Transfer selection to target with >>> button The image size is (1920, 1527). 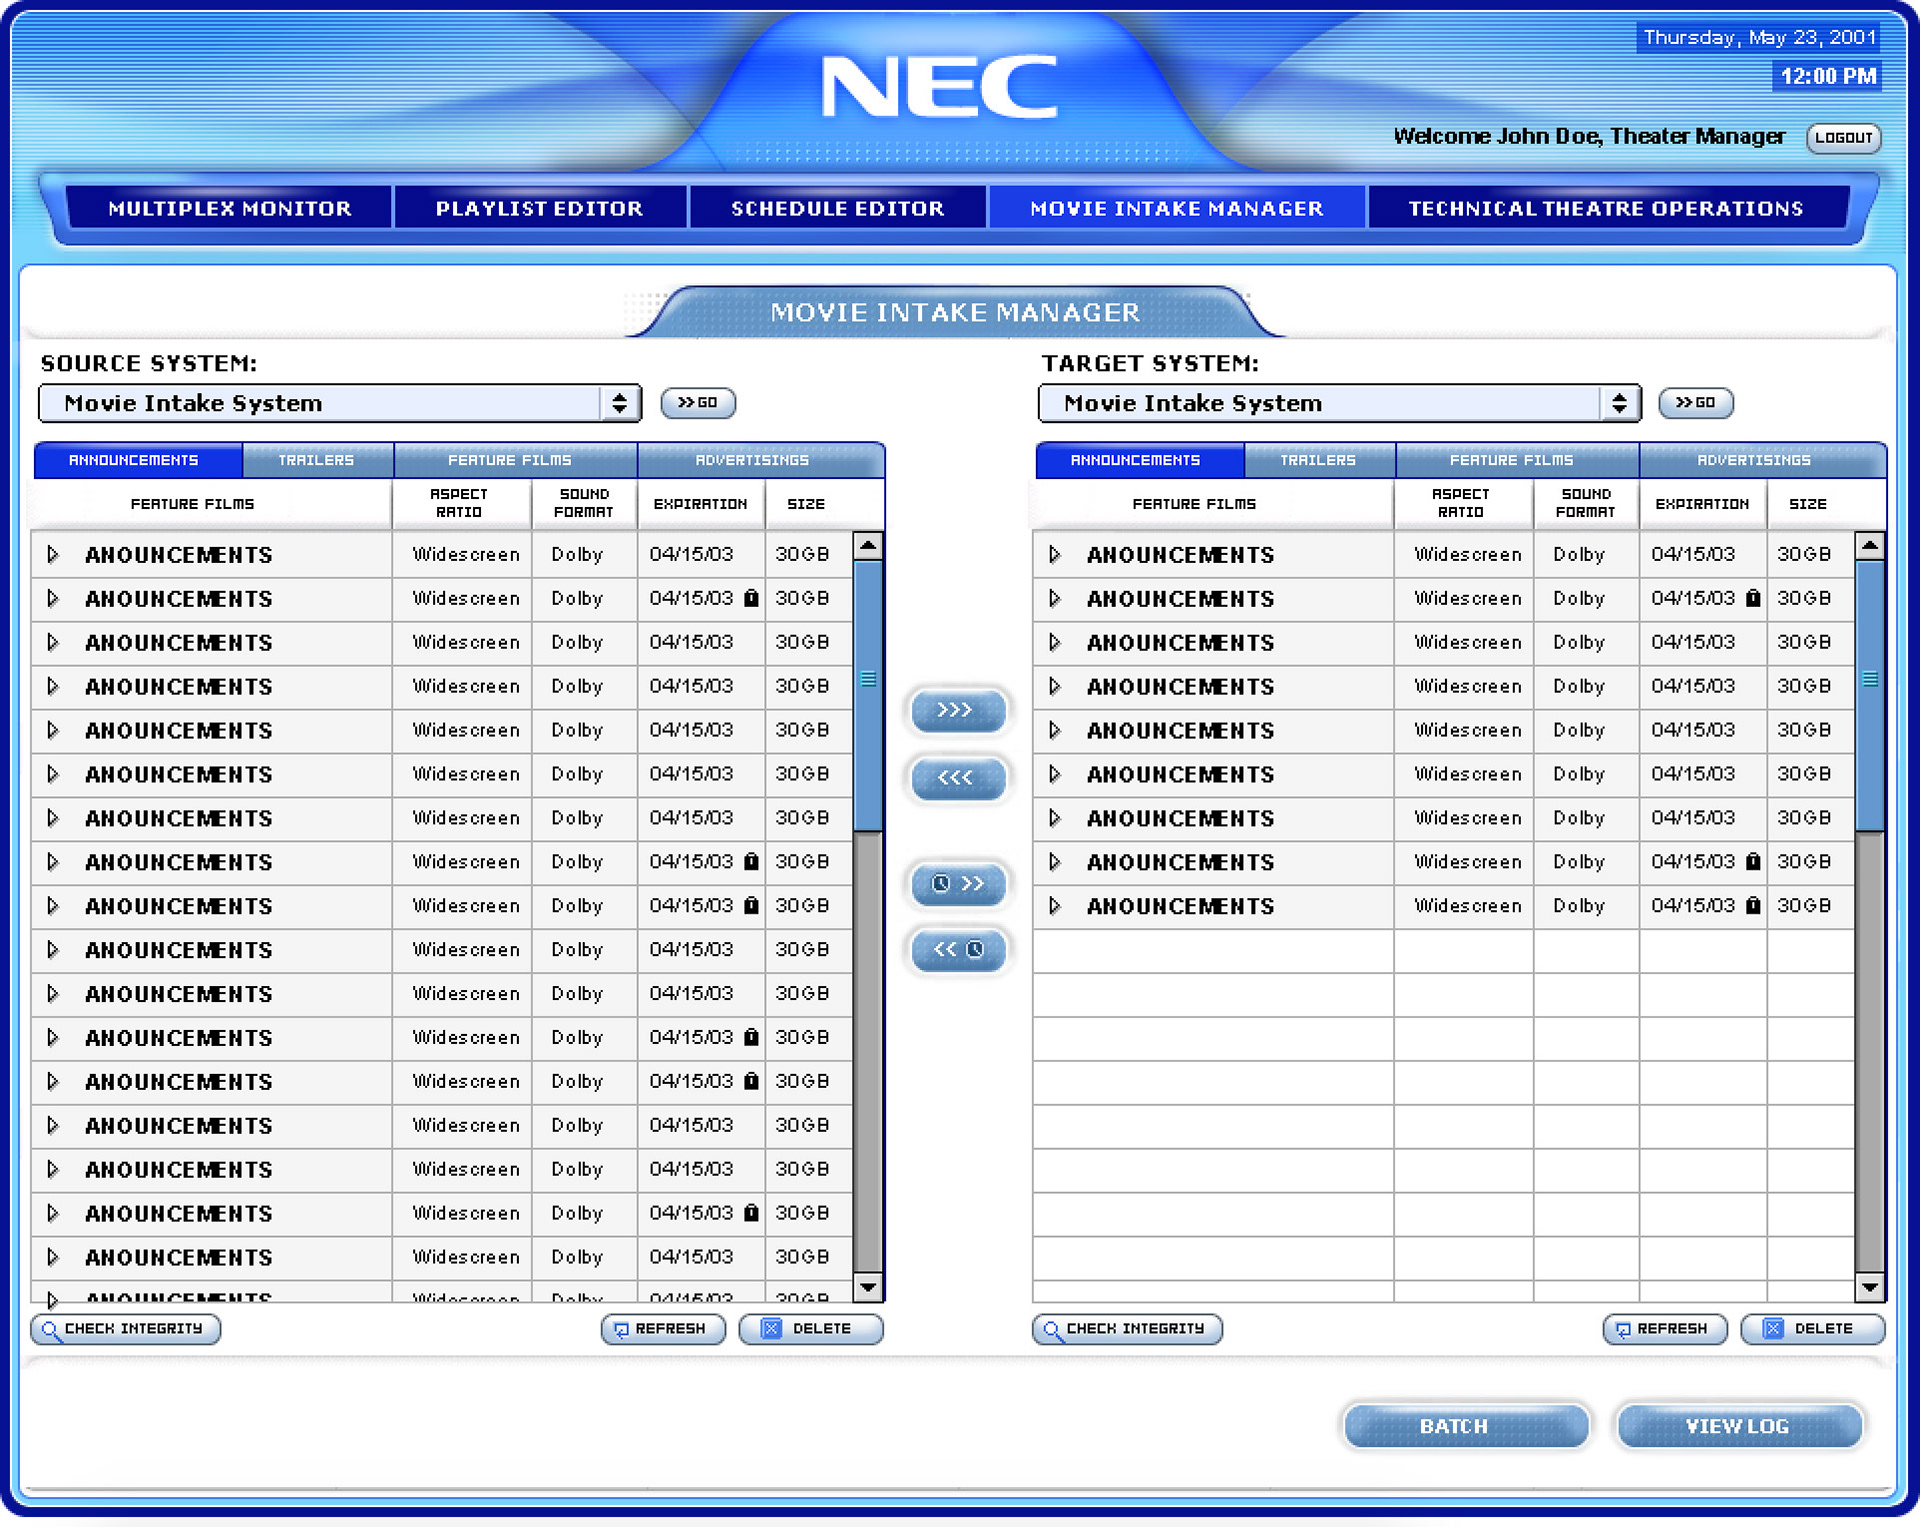pos(958,710)
